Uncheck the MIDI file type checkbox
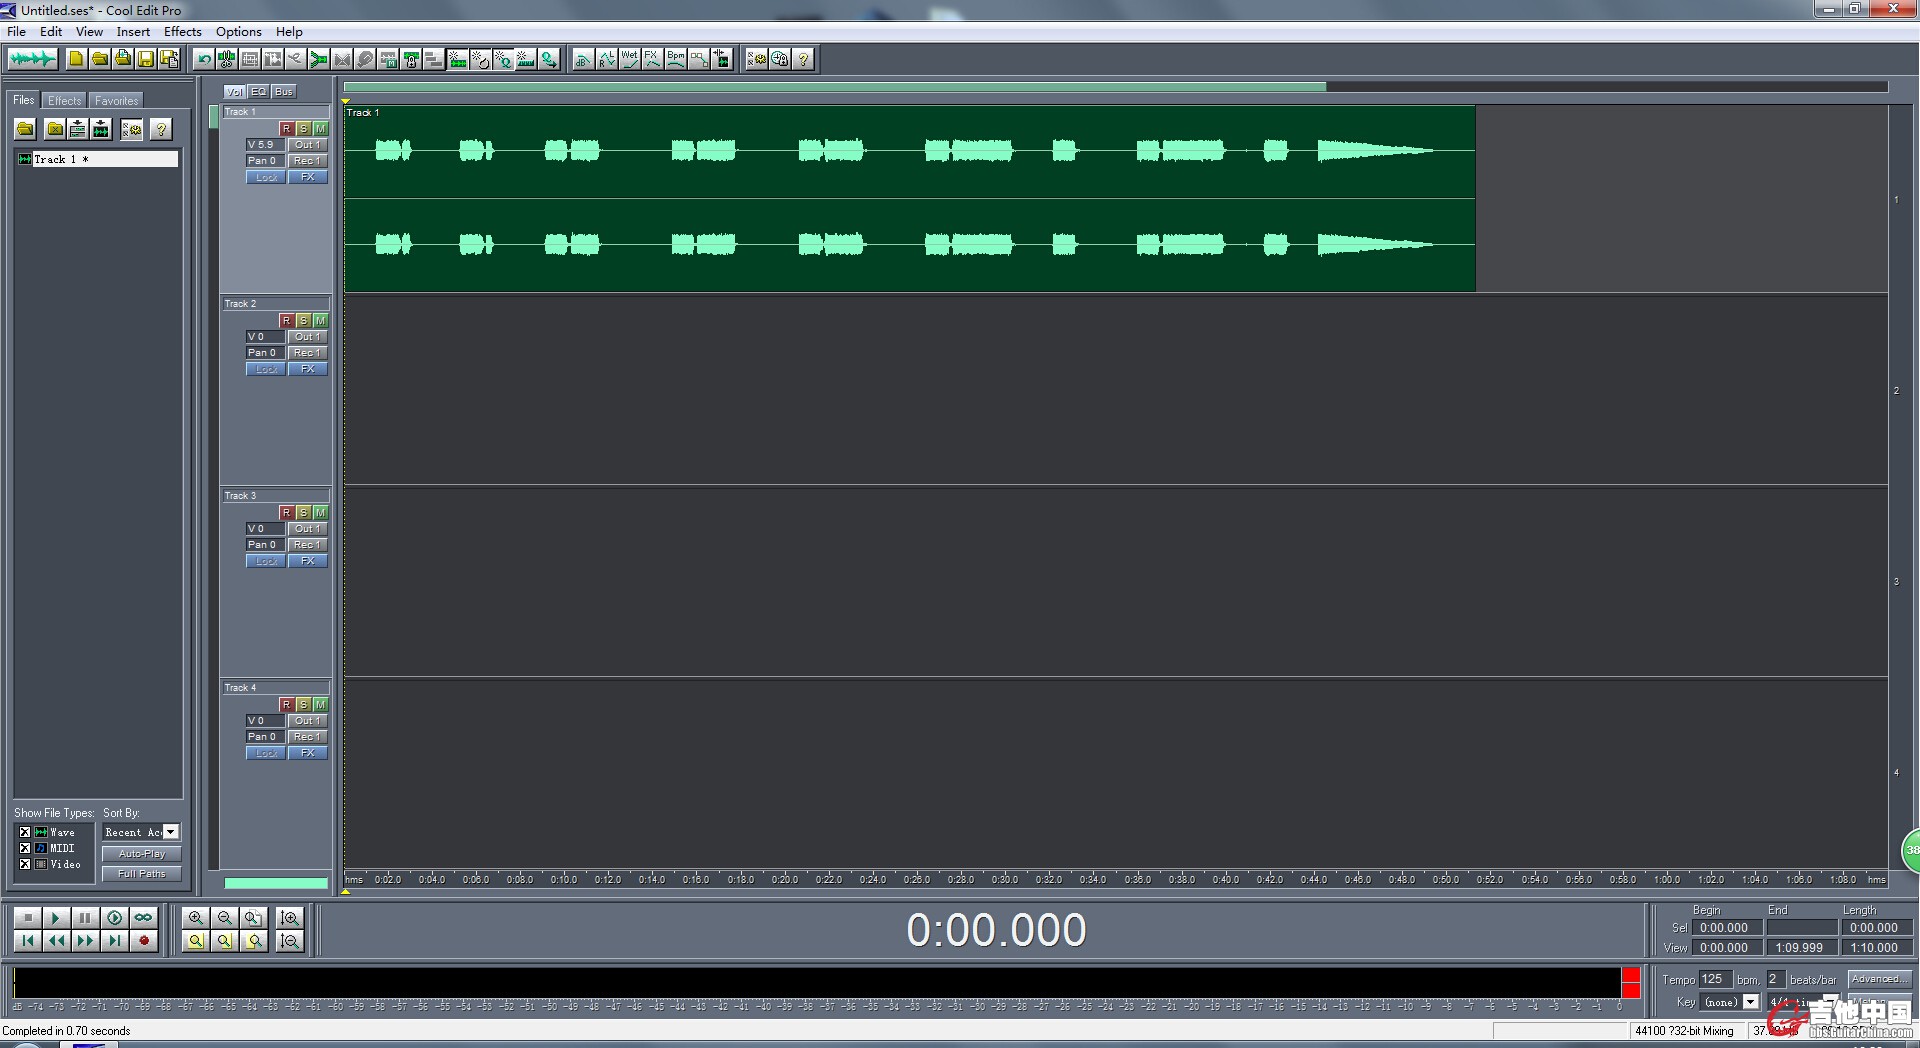 pos(25,848)
